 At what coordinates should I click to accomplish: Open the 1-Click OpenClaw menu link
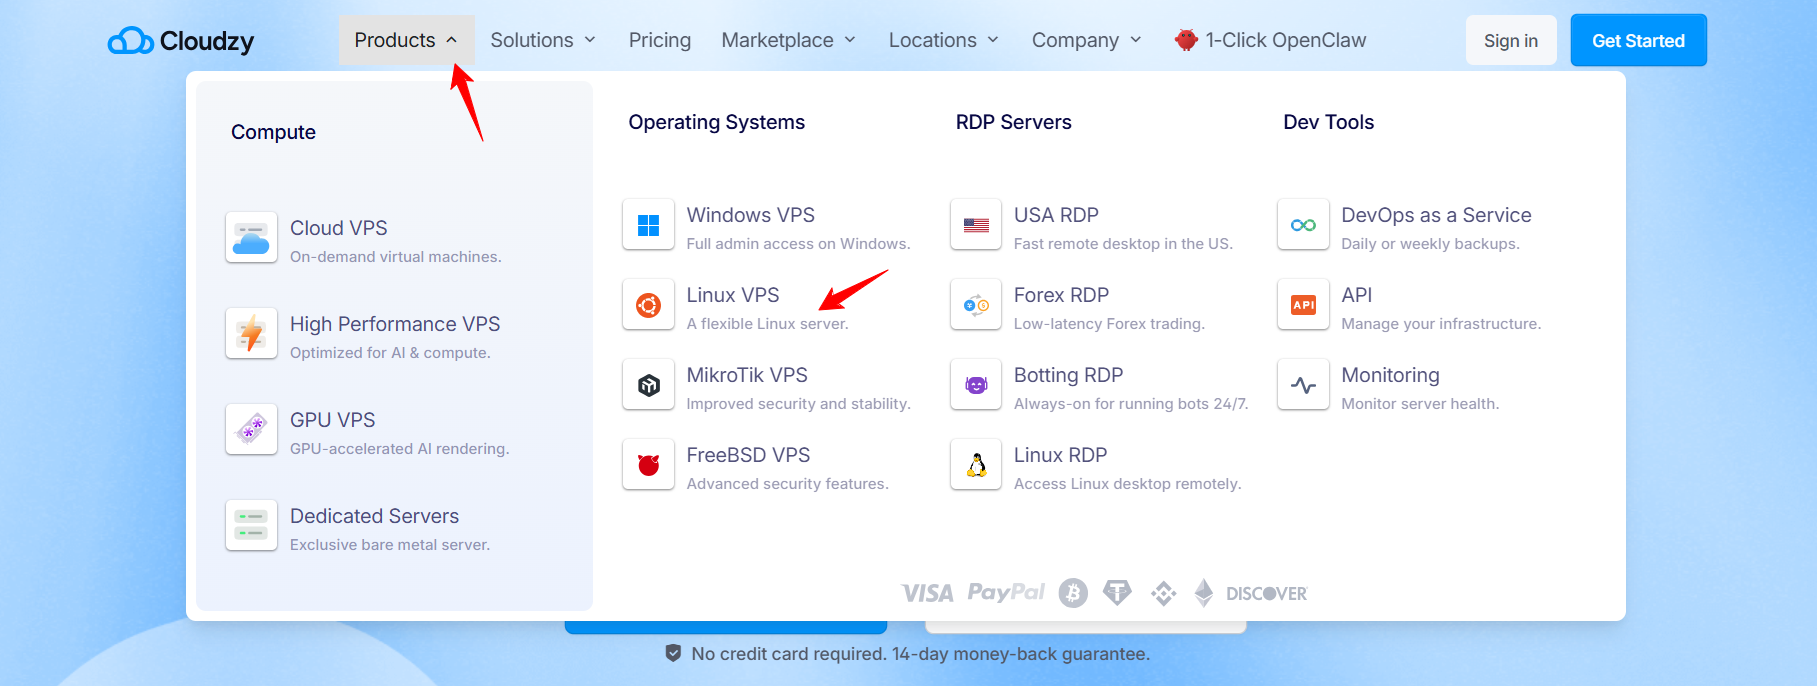point(1270,40)
